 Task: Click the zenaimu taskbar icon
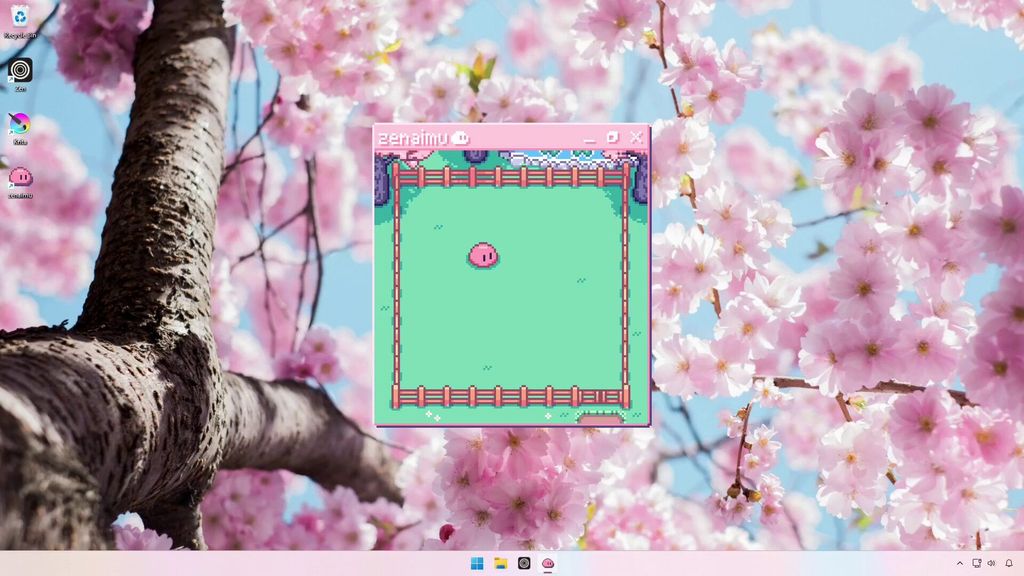548,563
